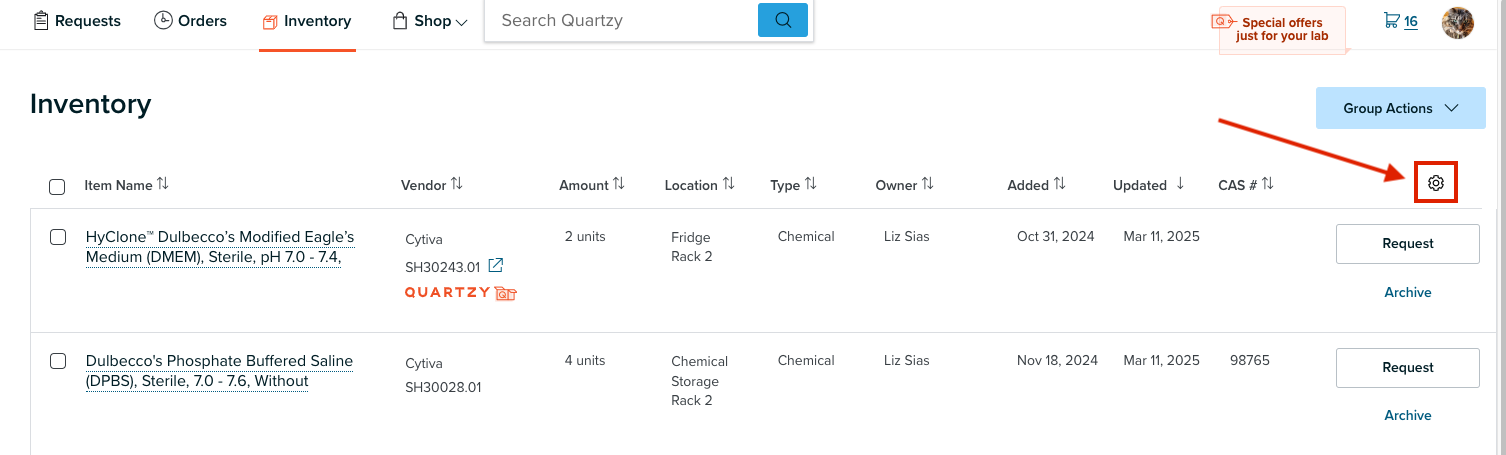1506x455 pixels.
Task: Click the Updated column header
Action: 1140,185
